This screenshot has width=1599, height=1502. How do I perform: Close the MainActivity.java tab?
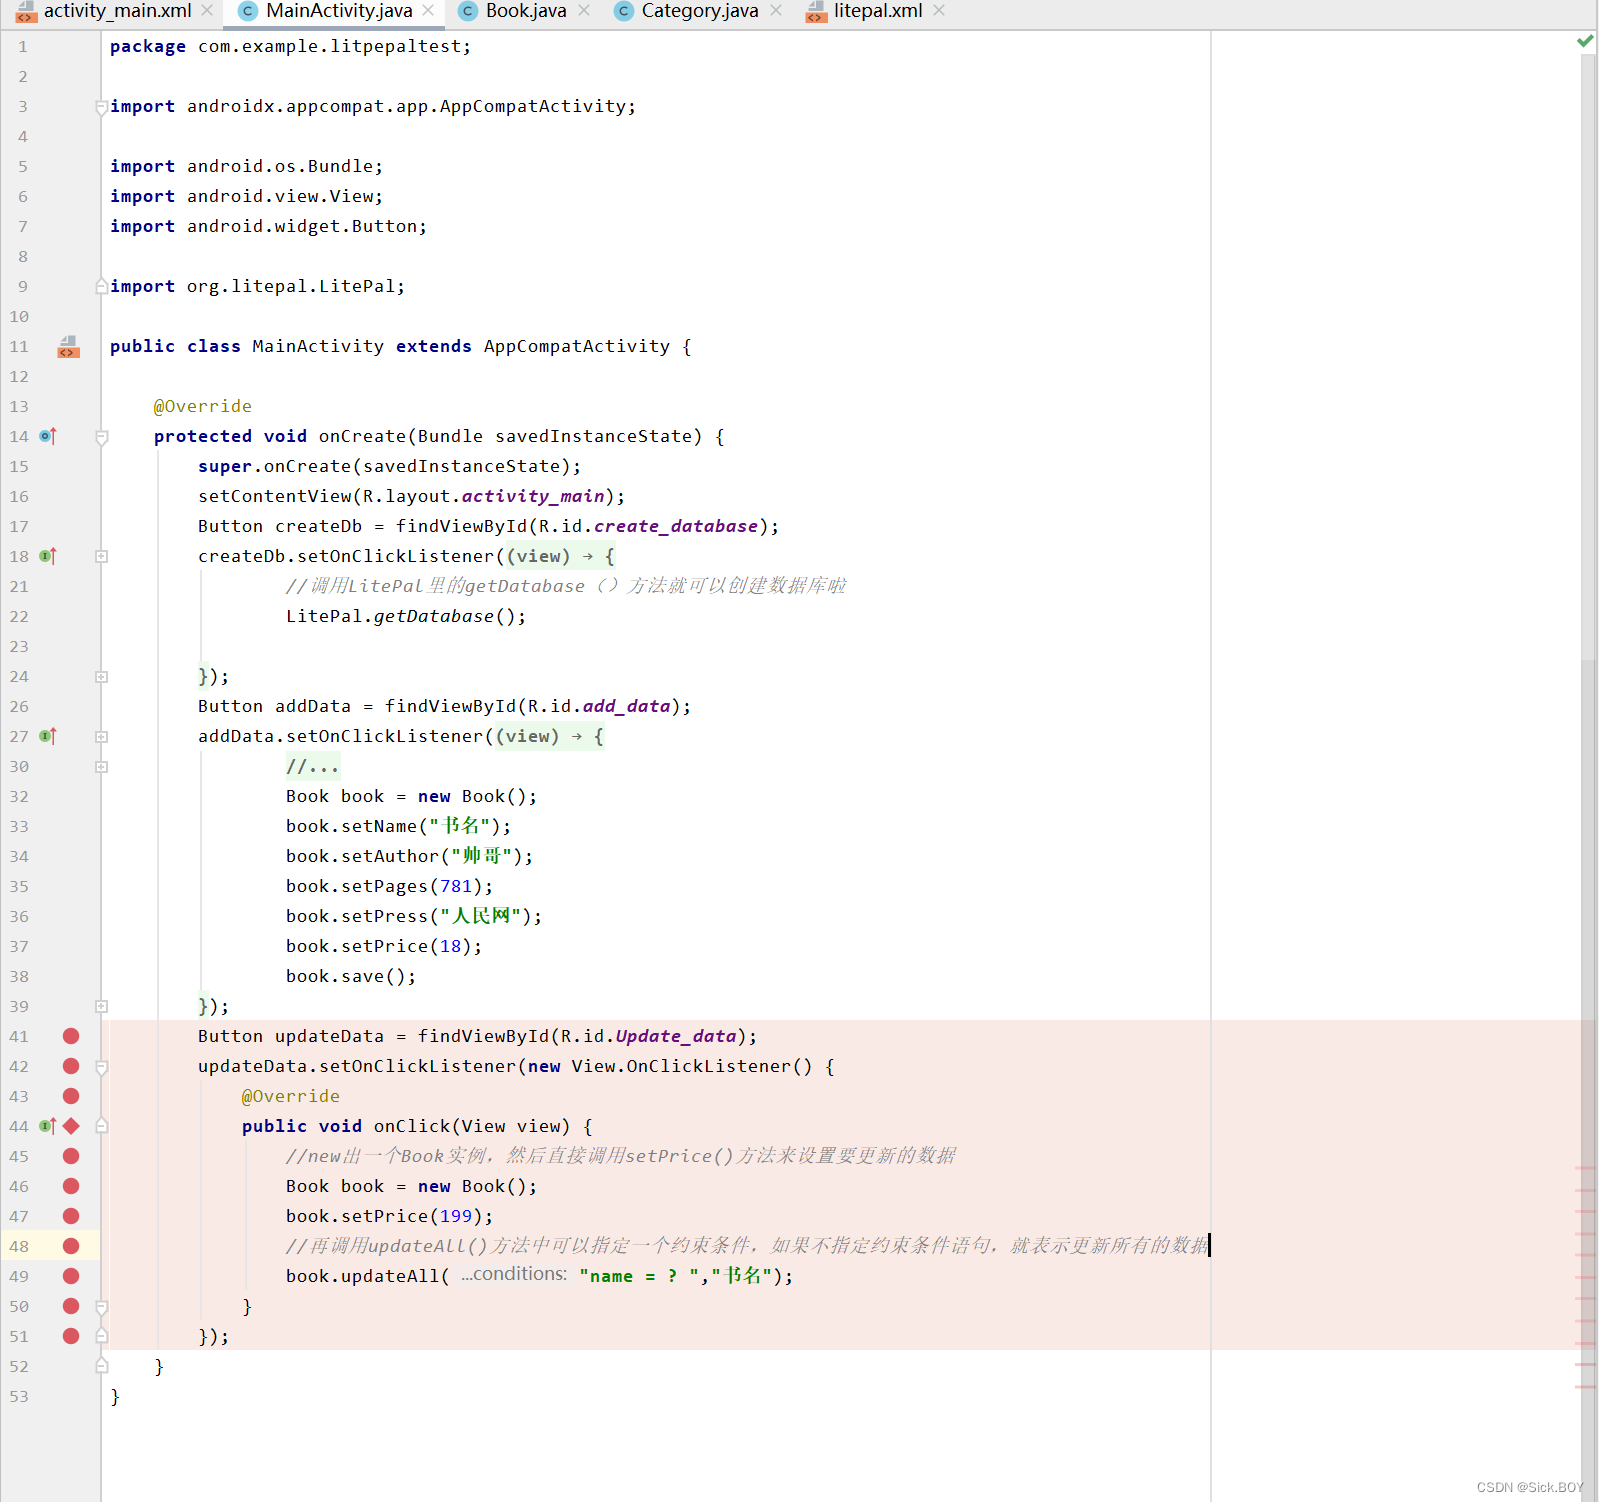tap(428, 11)
